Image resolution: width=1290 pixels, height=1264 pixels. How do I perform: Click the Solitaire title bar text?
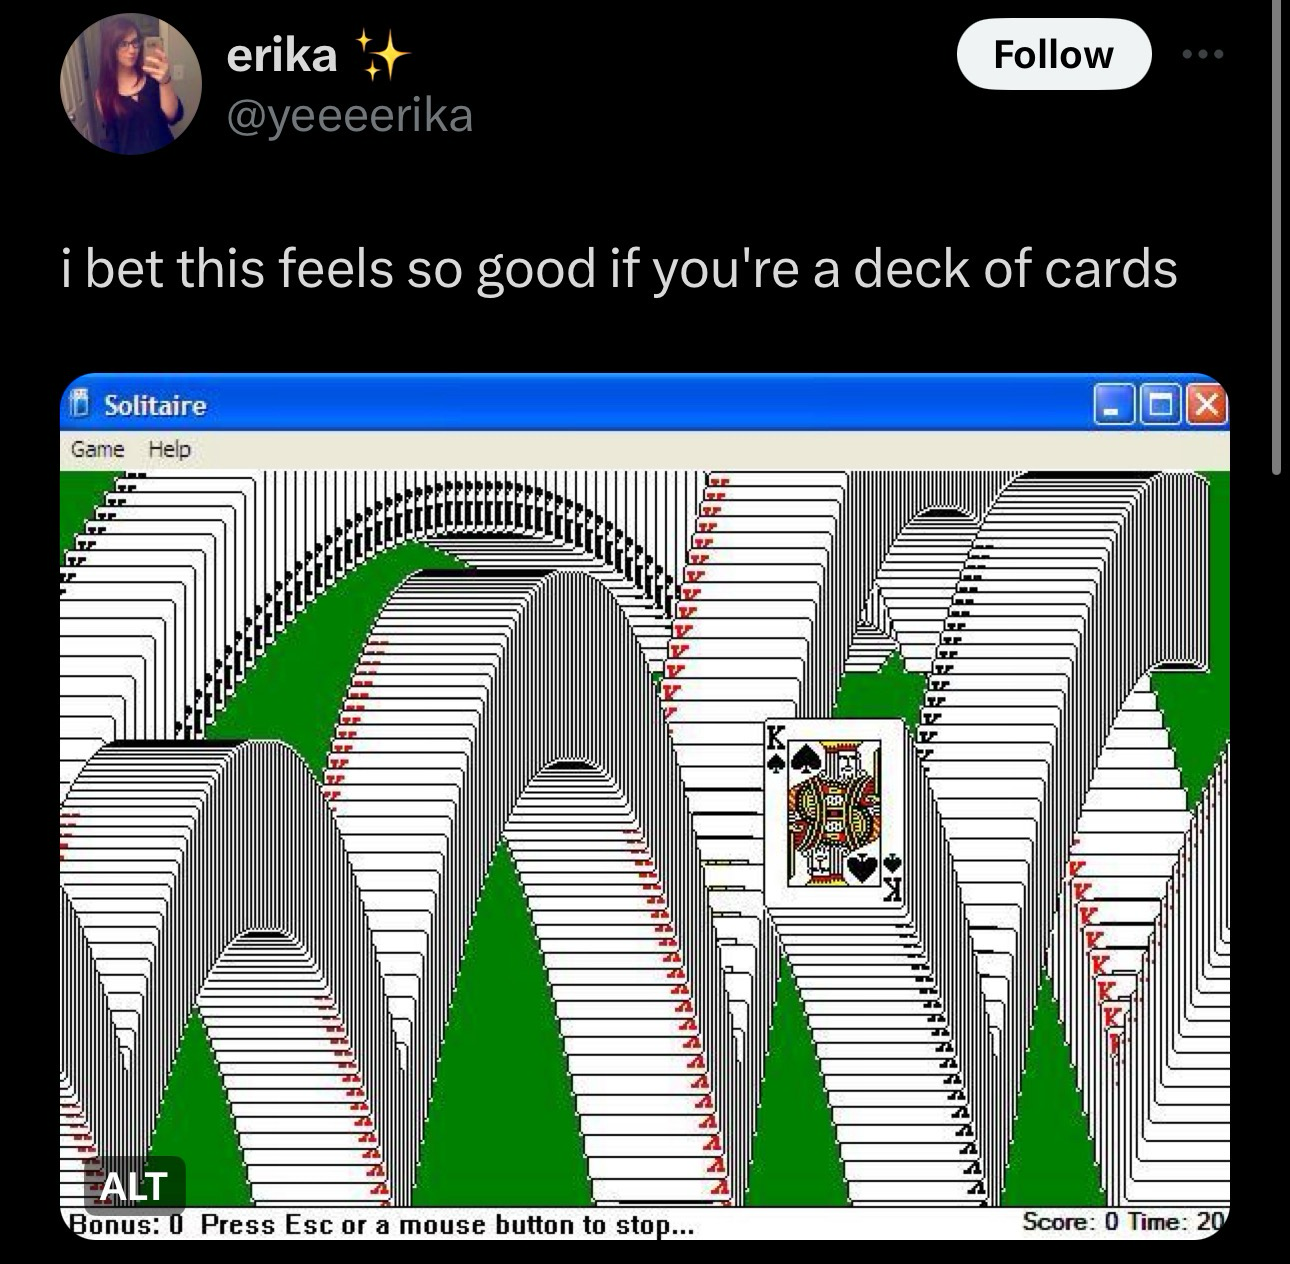pyautogui.click(x=155, y=405)
